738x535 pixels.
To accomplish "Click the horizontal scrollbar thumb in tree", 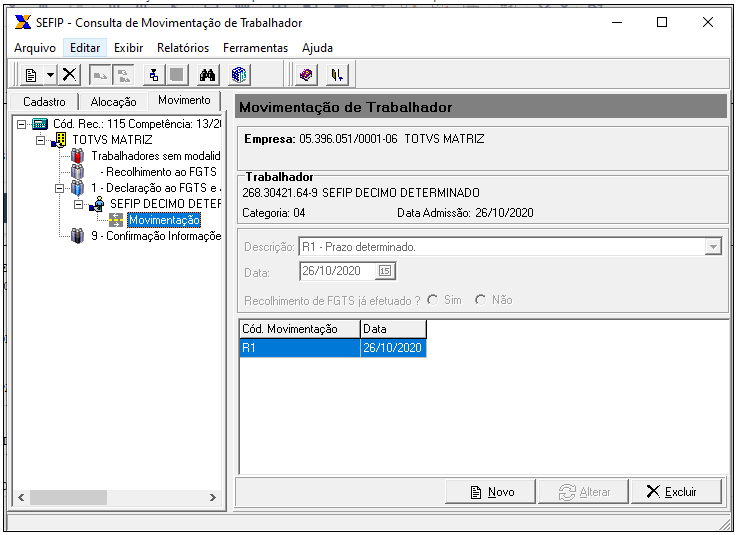I will (68, 497).
